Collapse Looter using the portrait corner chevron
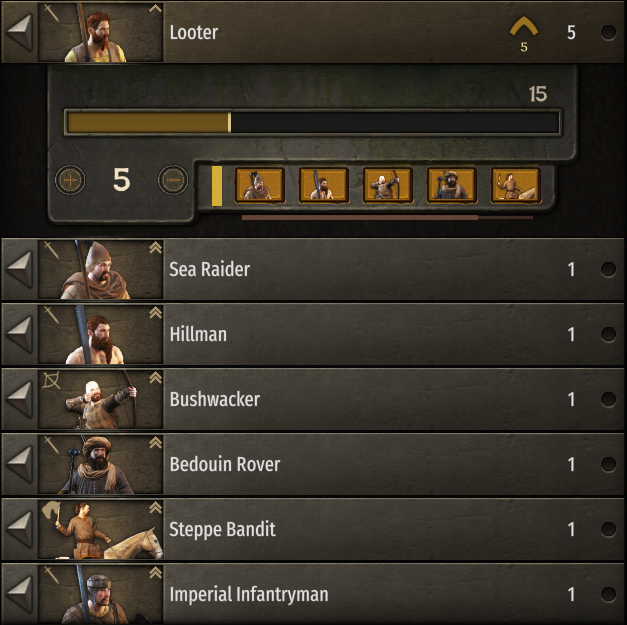627x625 pixels. tap(155, 8)
